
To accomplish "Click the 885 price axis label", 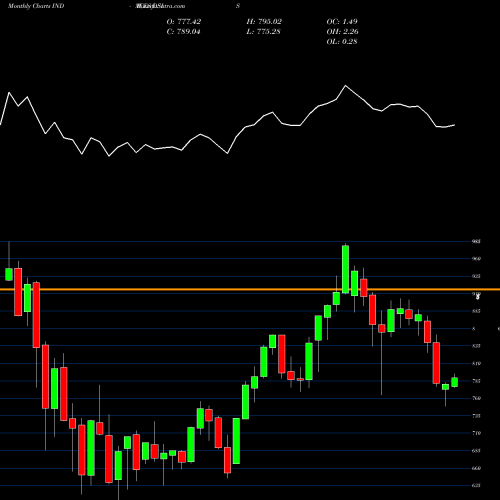I will (x=476, y=311).
